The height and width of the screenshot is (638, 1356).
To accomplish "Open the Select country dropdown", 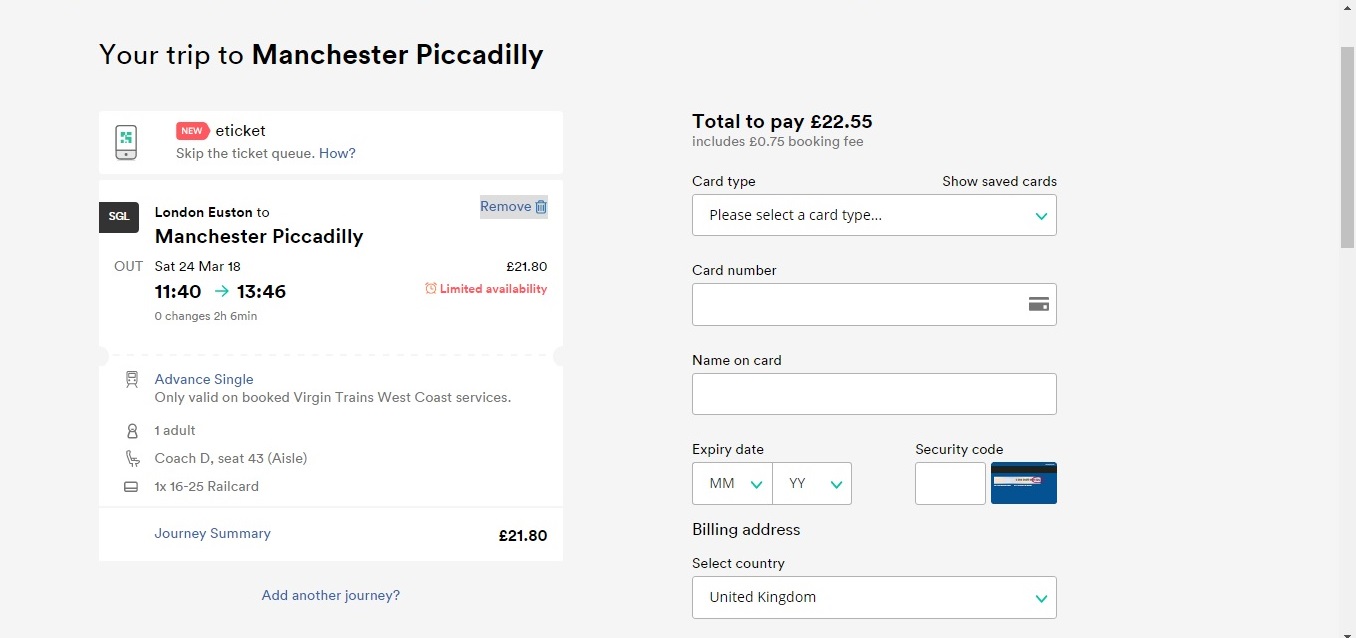I will coord(874,597).
